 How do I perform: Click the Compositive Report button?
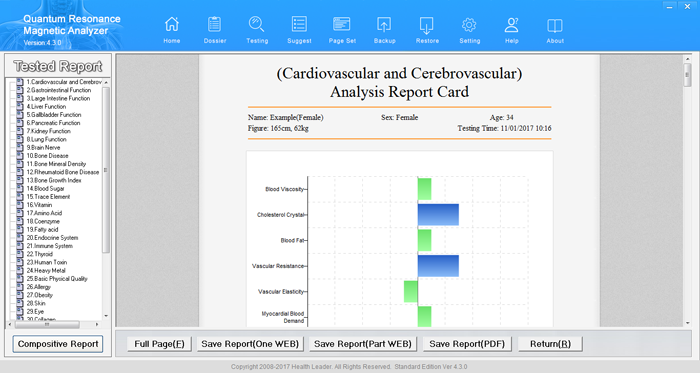(58, 344)
